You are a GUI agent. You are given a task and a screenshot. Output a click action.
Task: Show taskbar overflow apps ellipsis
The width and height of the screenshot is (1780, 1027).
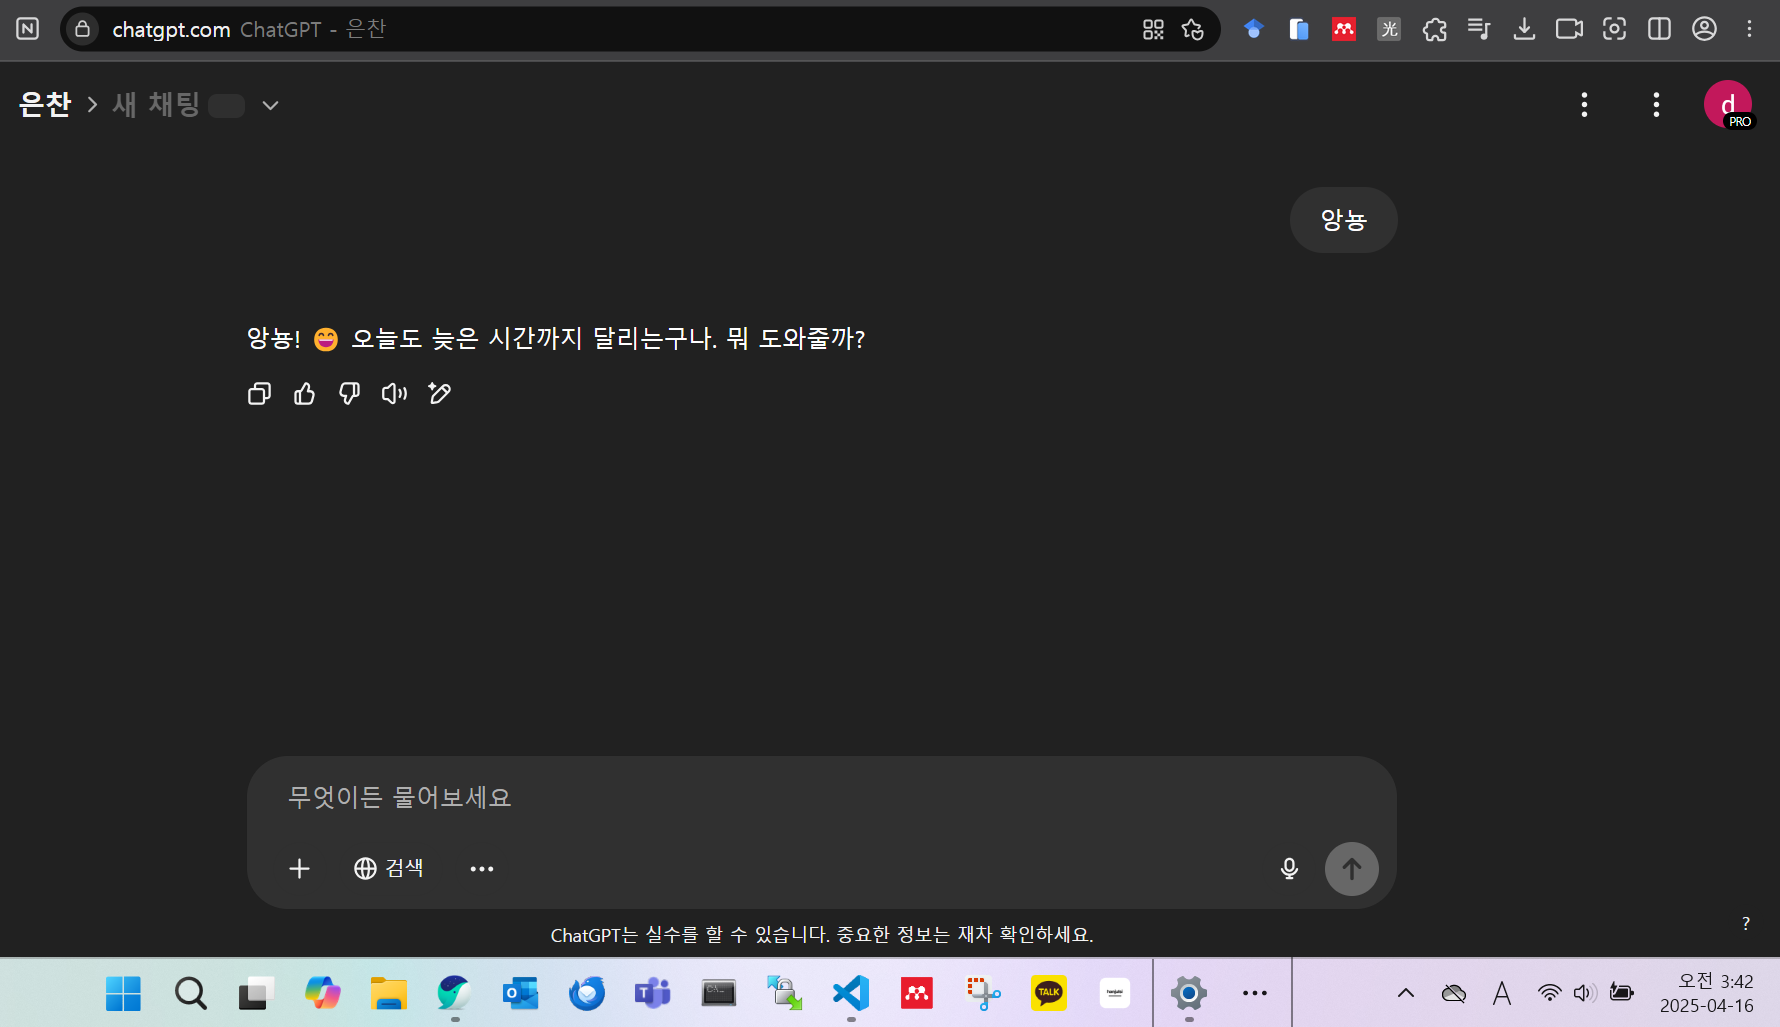[1254, 993]
